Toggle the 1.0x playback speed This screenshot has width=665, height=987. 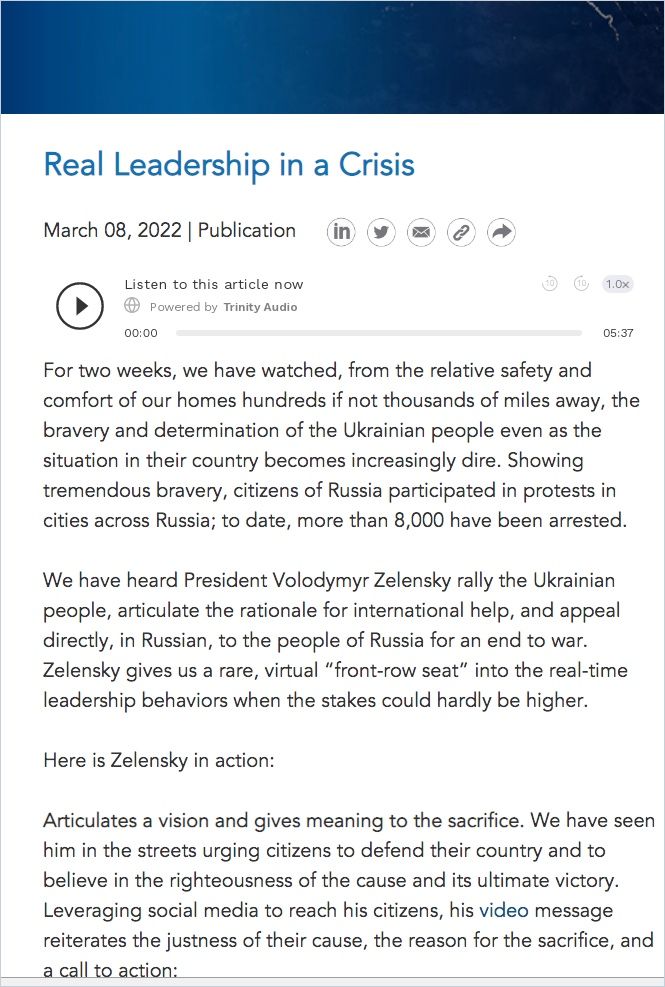(x=616, y=284)
